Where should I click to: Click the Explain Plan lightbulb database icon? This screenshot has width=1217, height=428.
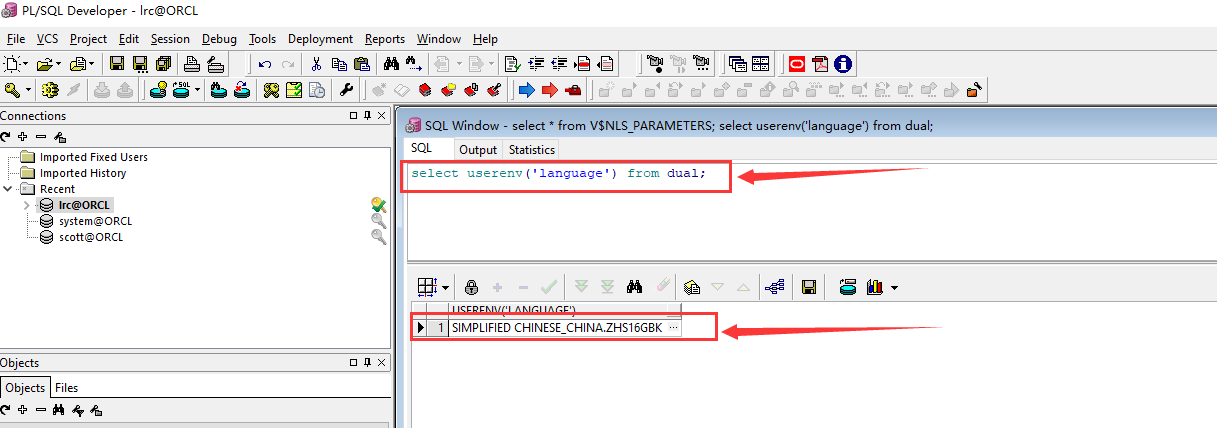[158, 90]
